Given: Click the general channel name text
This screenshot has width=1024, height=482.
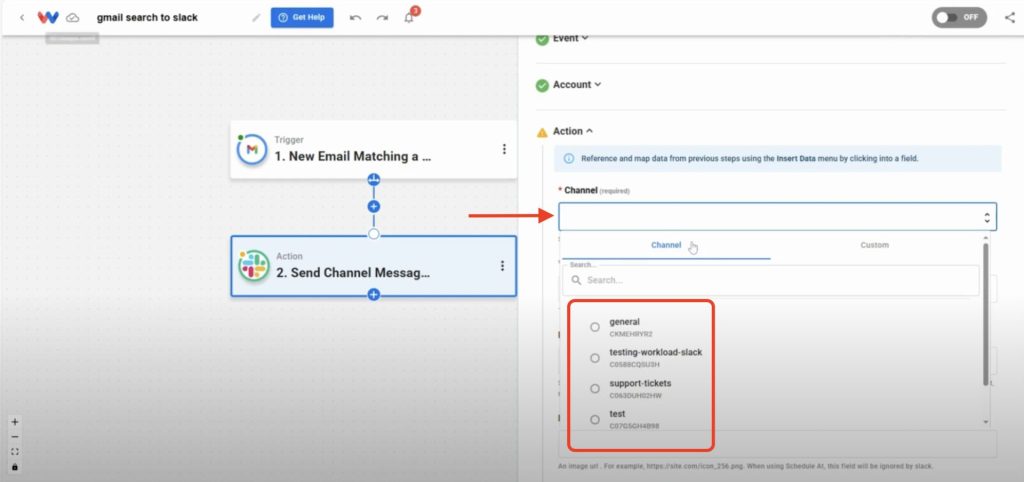Looking at the screenshot, I should pyautogui.click(x=624, y=322).
